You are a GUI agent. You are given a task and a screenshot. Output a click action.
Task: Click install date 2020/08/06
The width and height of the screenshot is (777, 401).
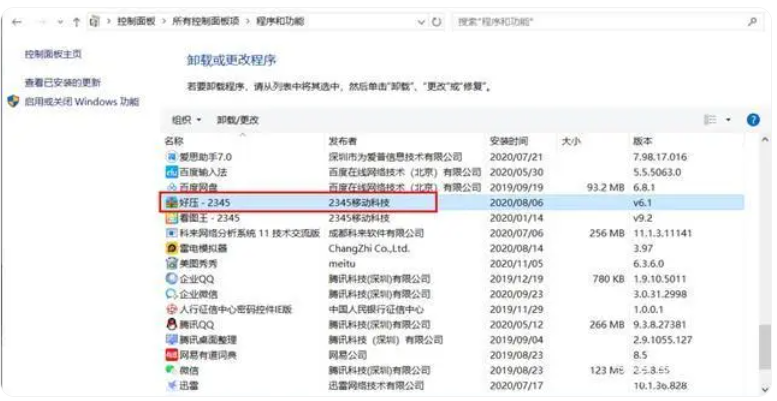516,202
